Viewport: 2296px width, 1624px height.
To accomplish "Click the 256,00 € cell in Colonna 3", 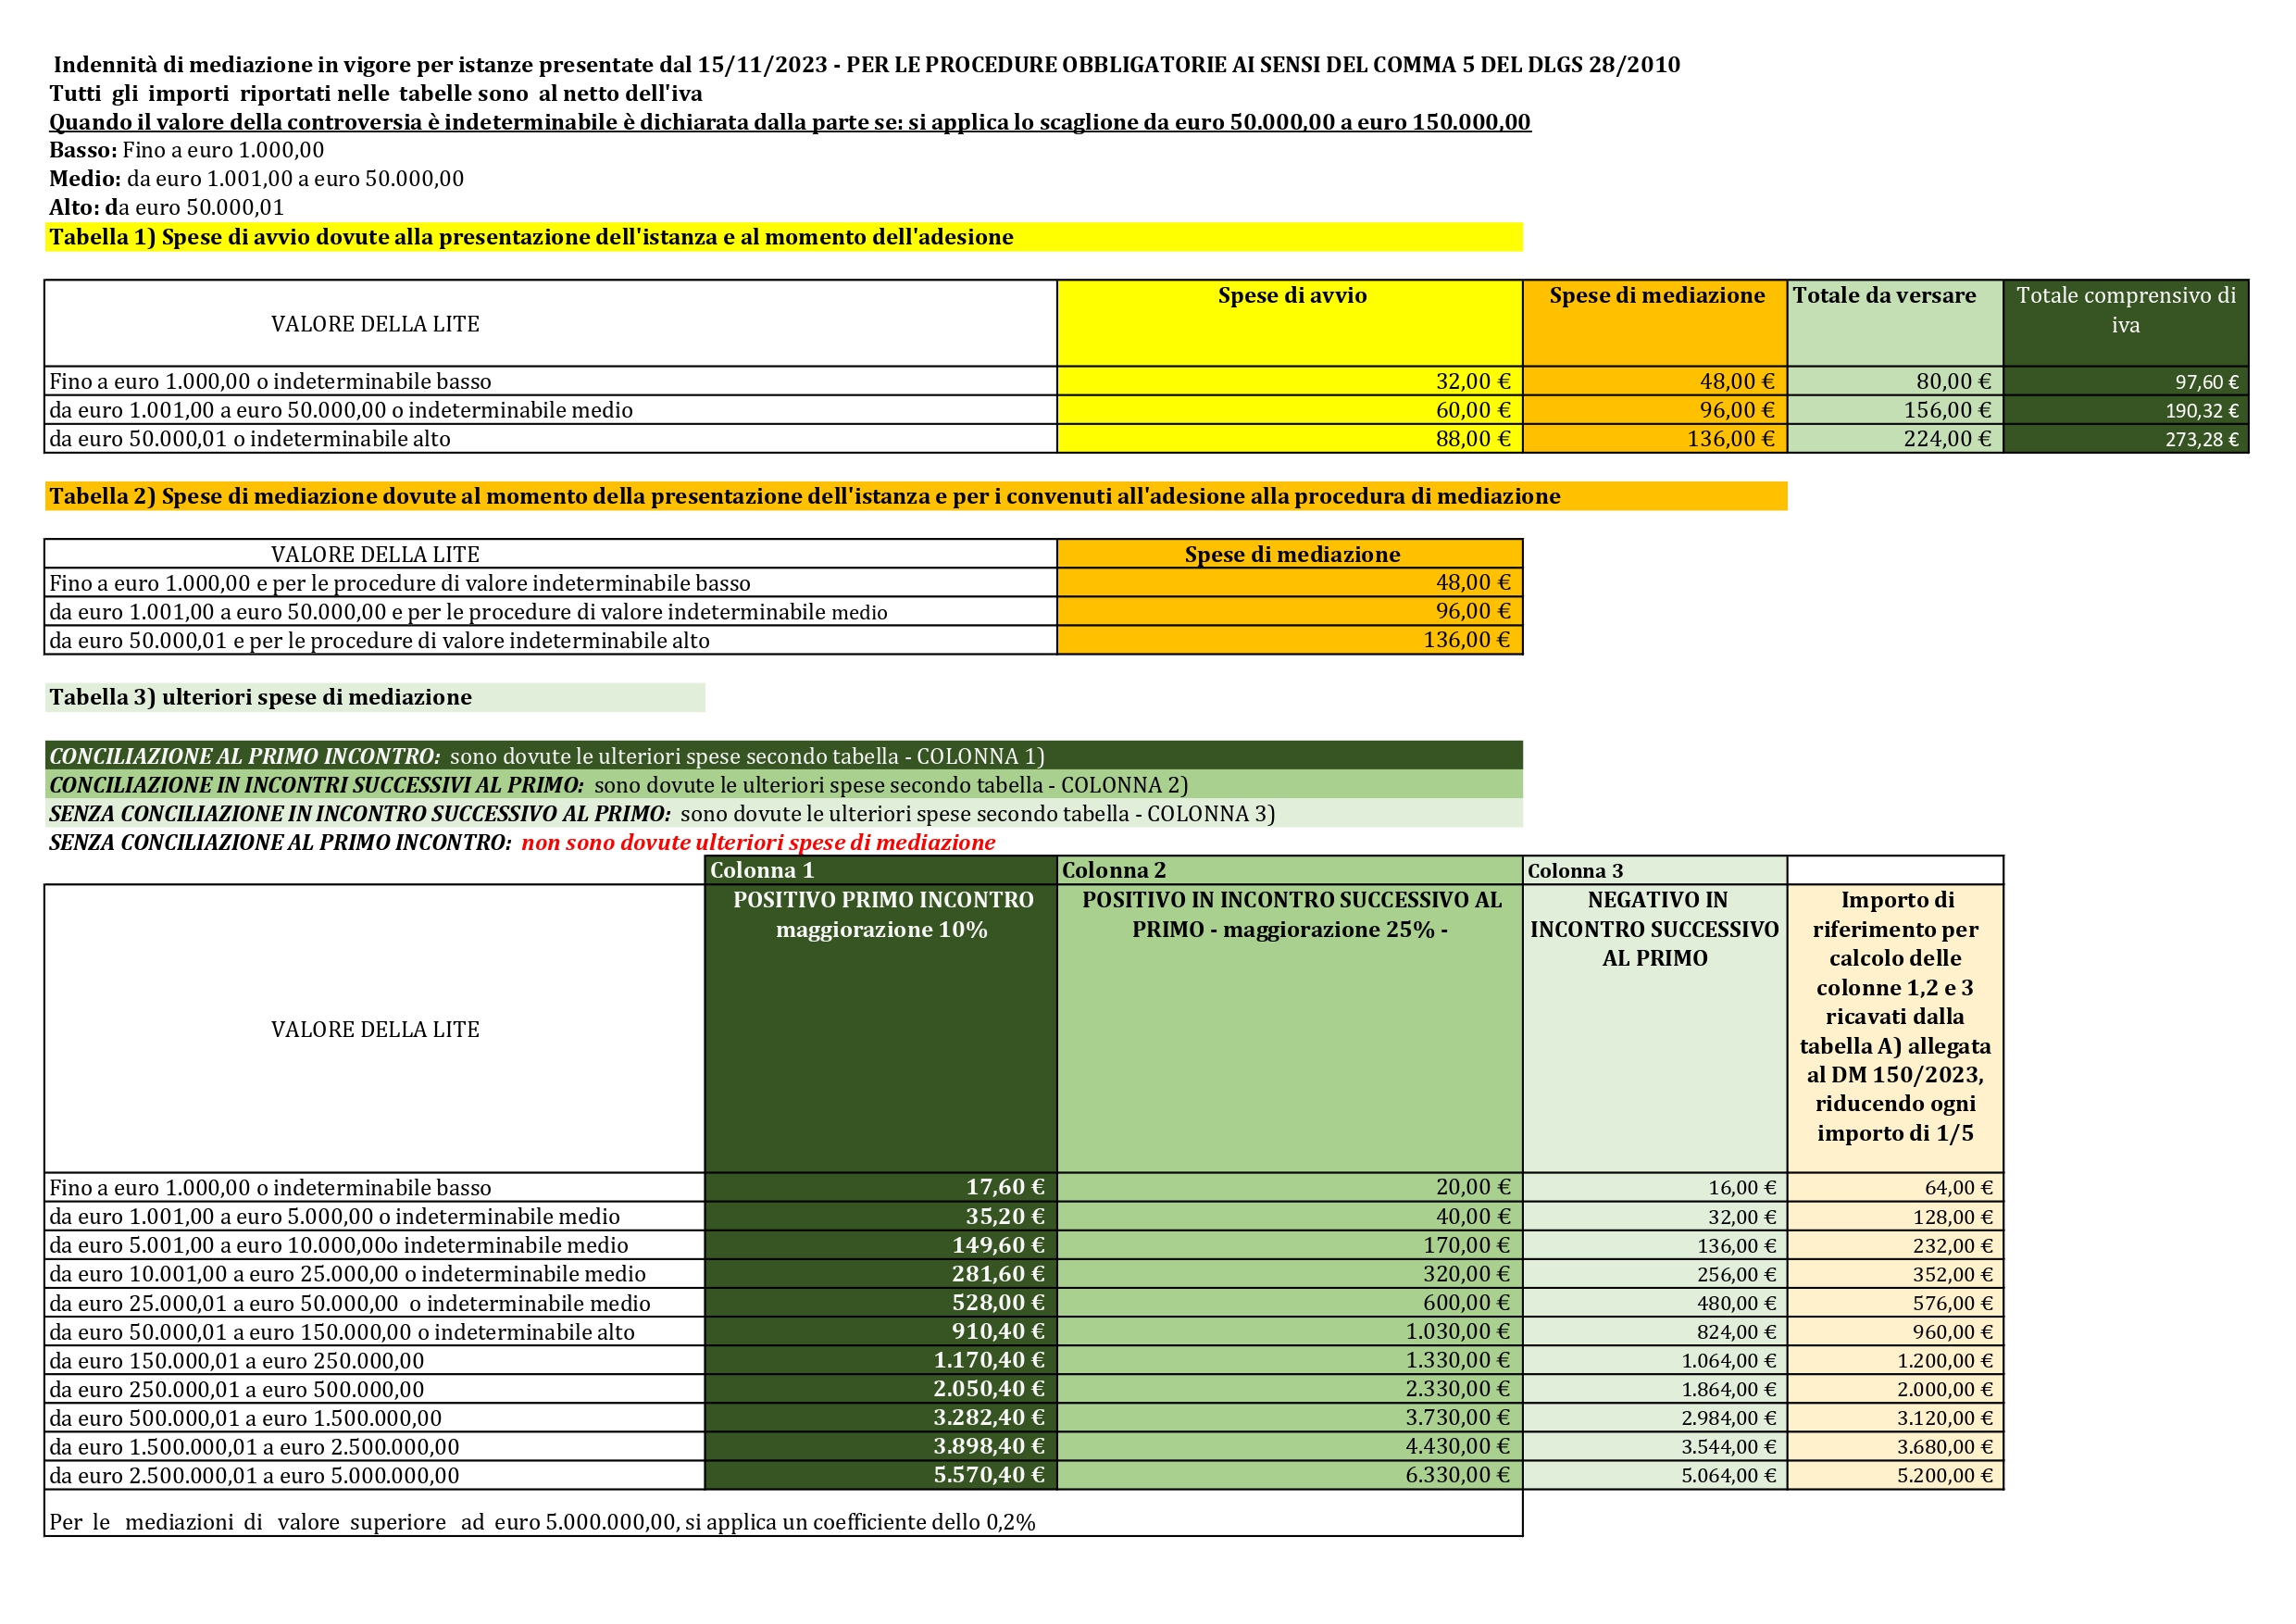I will pos(1655,1274).
